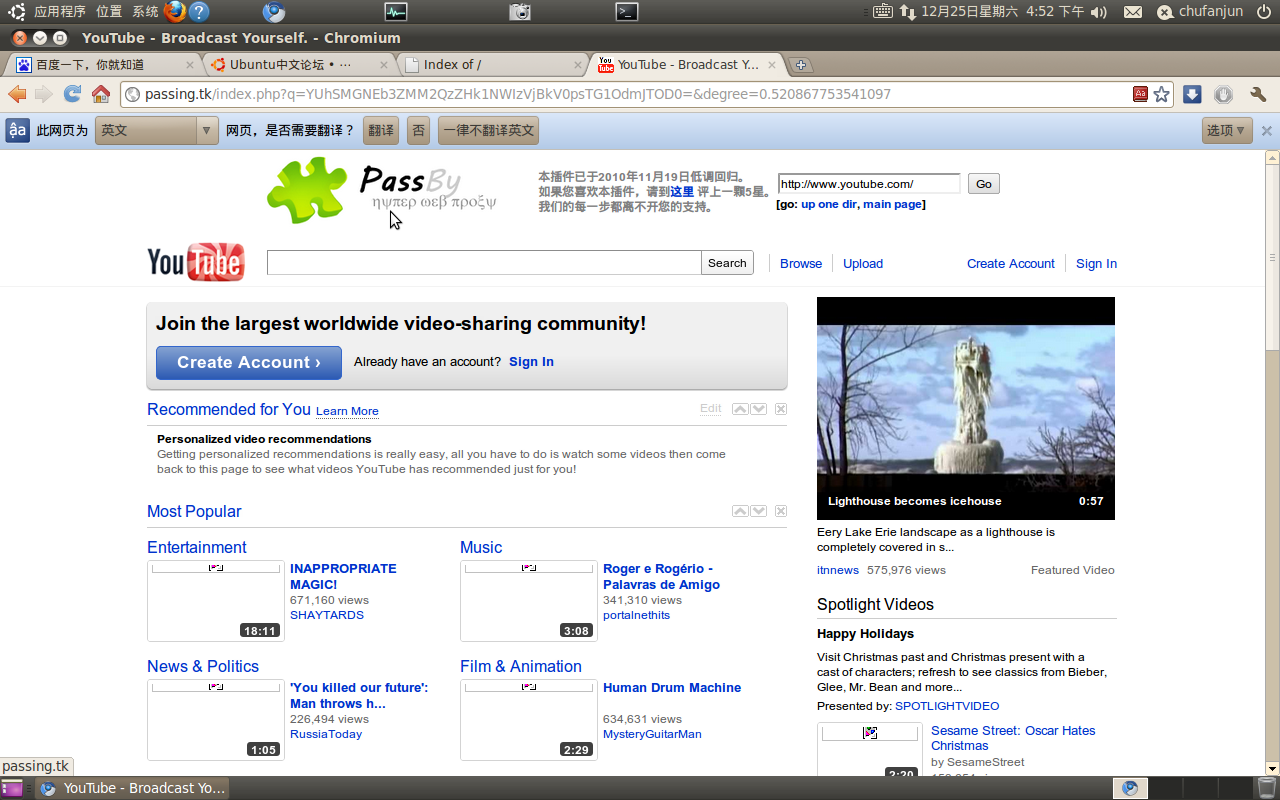Open the home page via house icon
Screen dimensions: 1280x800
(x=100, y=94)
